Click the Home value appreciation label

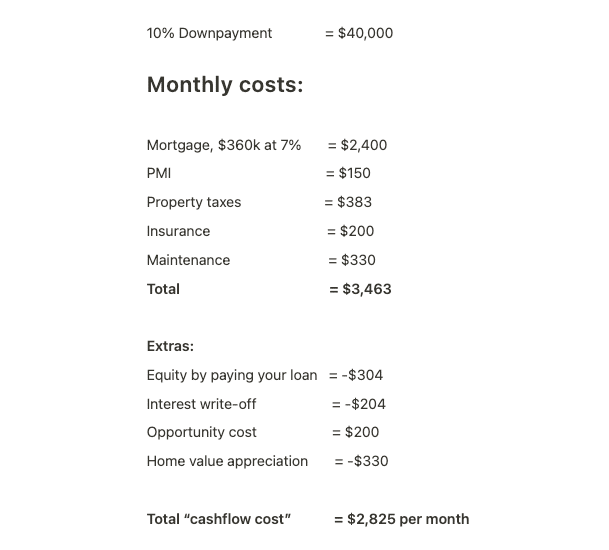point(227,461)
